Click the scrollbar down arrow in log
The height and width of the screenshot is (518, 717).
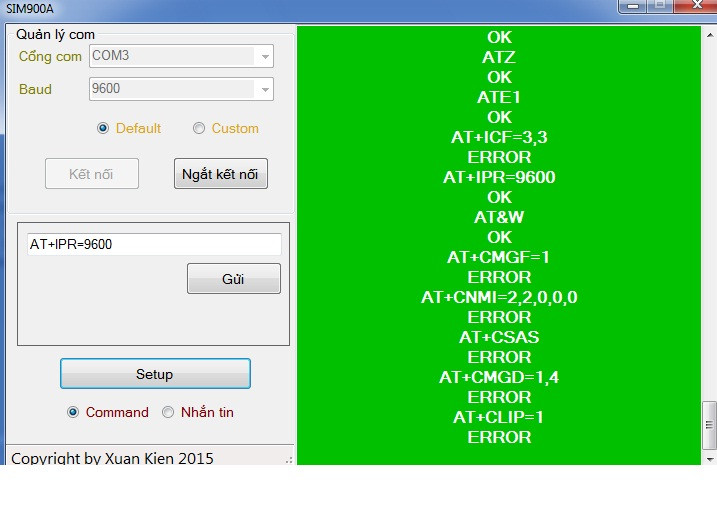[x=710, y=459]
